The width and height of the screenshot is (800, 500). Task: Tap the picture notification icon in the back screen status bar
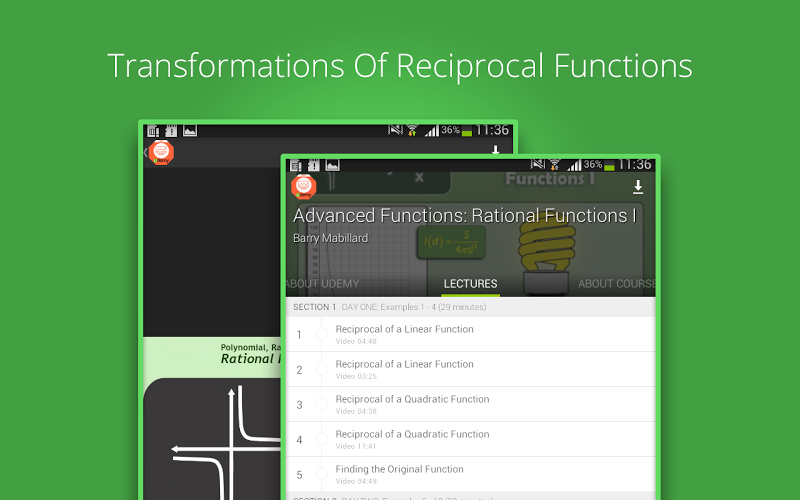click(190, 131)
